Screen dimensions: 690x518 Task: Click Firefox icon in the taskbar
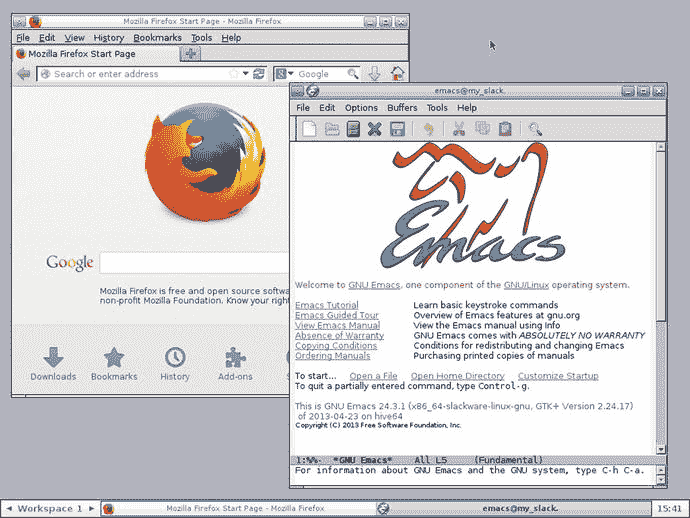tap(108, 509)
